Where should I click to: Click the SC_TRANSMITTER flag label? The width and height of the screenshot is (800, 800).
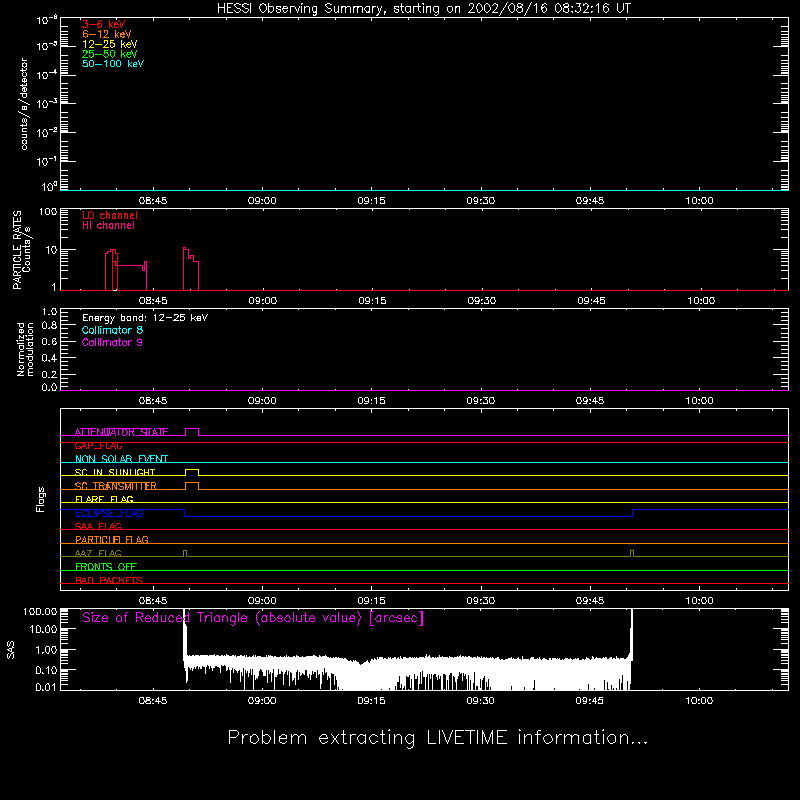(115, 486)
